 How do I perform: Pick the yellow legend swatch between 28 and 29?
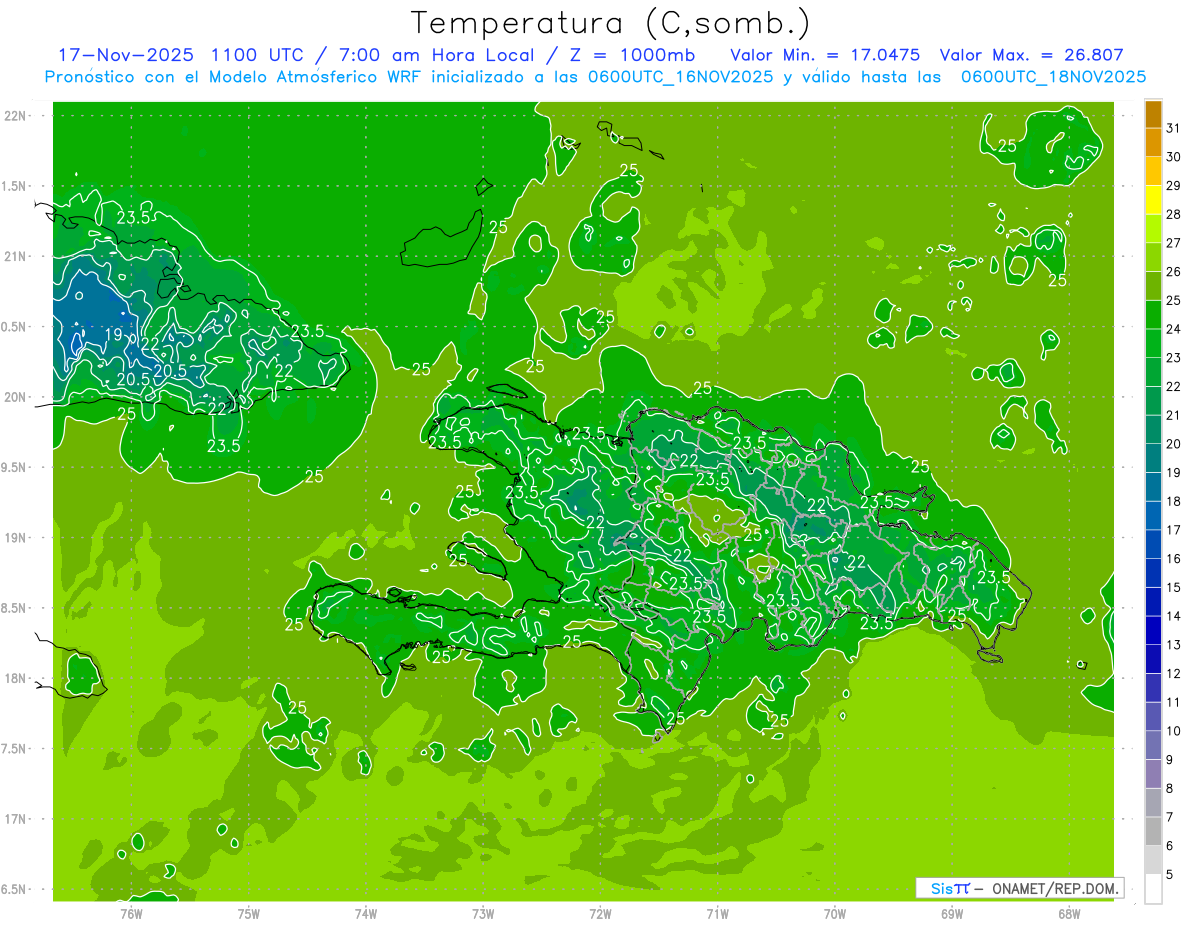(1153, 200)
